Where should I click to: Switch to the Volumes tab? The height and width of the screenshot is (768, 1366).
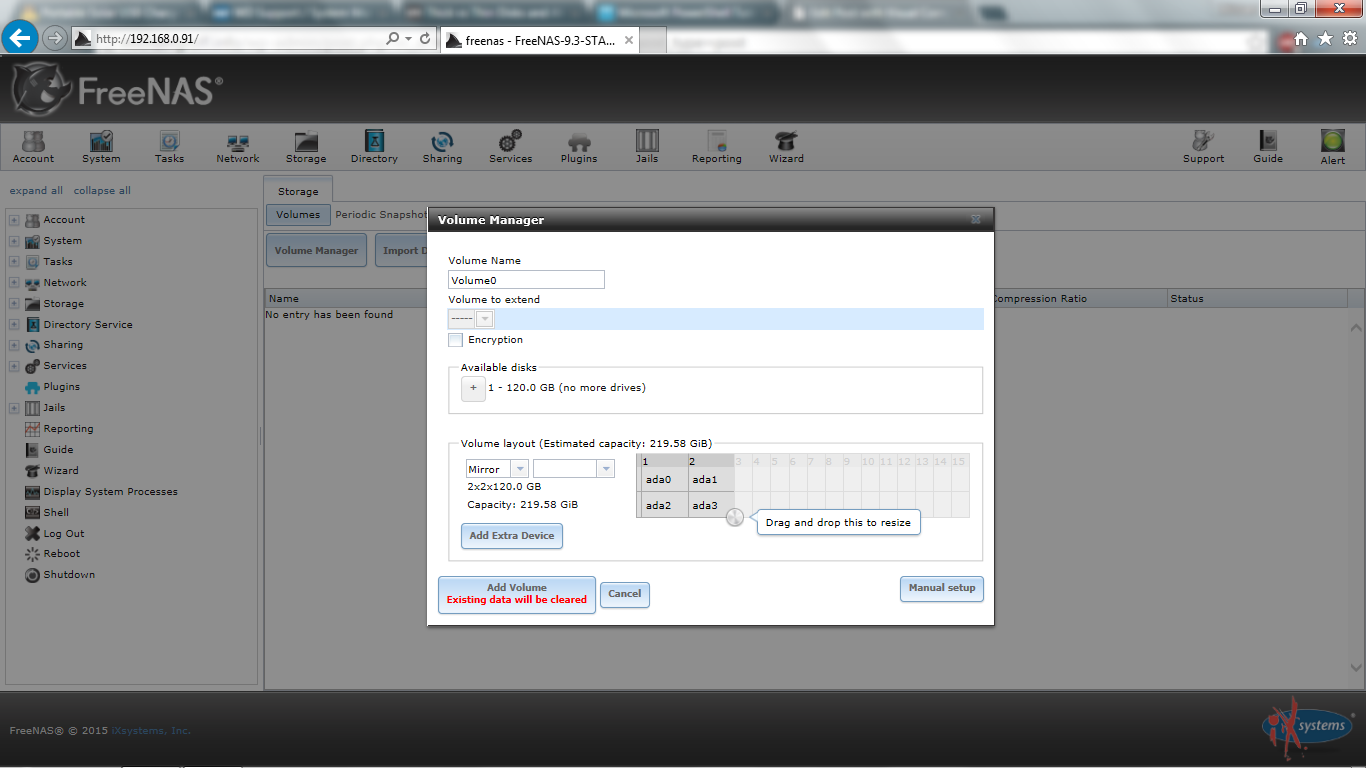[298, 215]
